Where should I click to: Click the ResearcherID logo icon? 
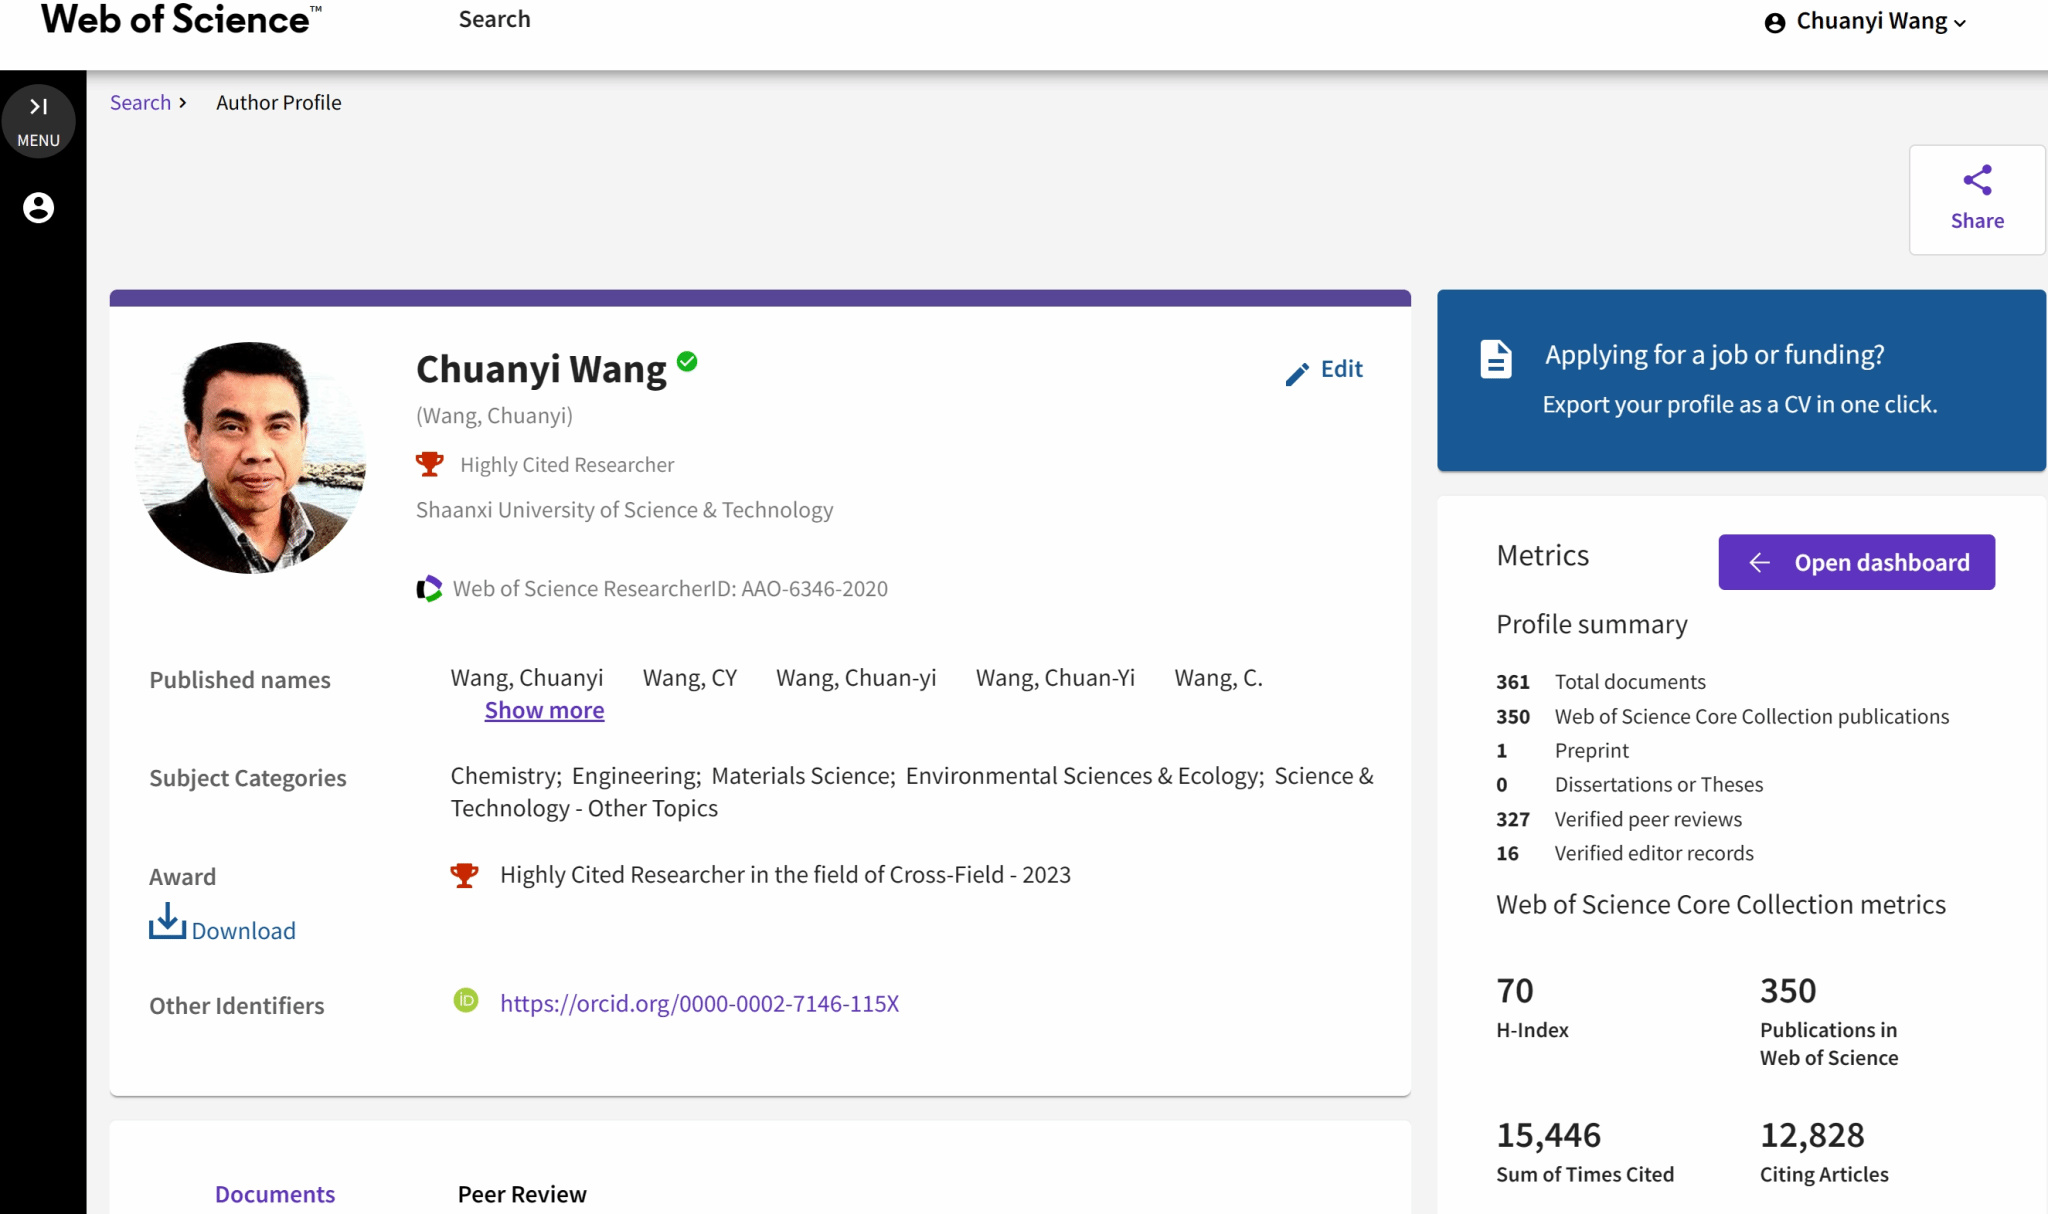tap(429, 589)
